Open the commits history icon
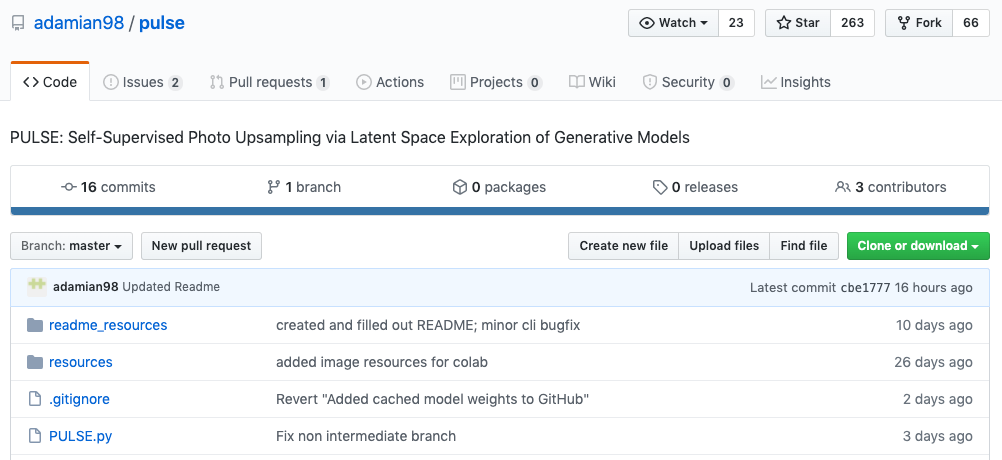This screenshot has height=460, width=1002. coord(68,187)
